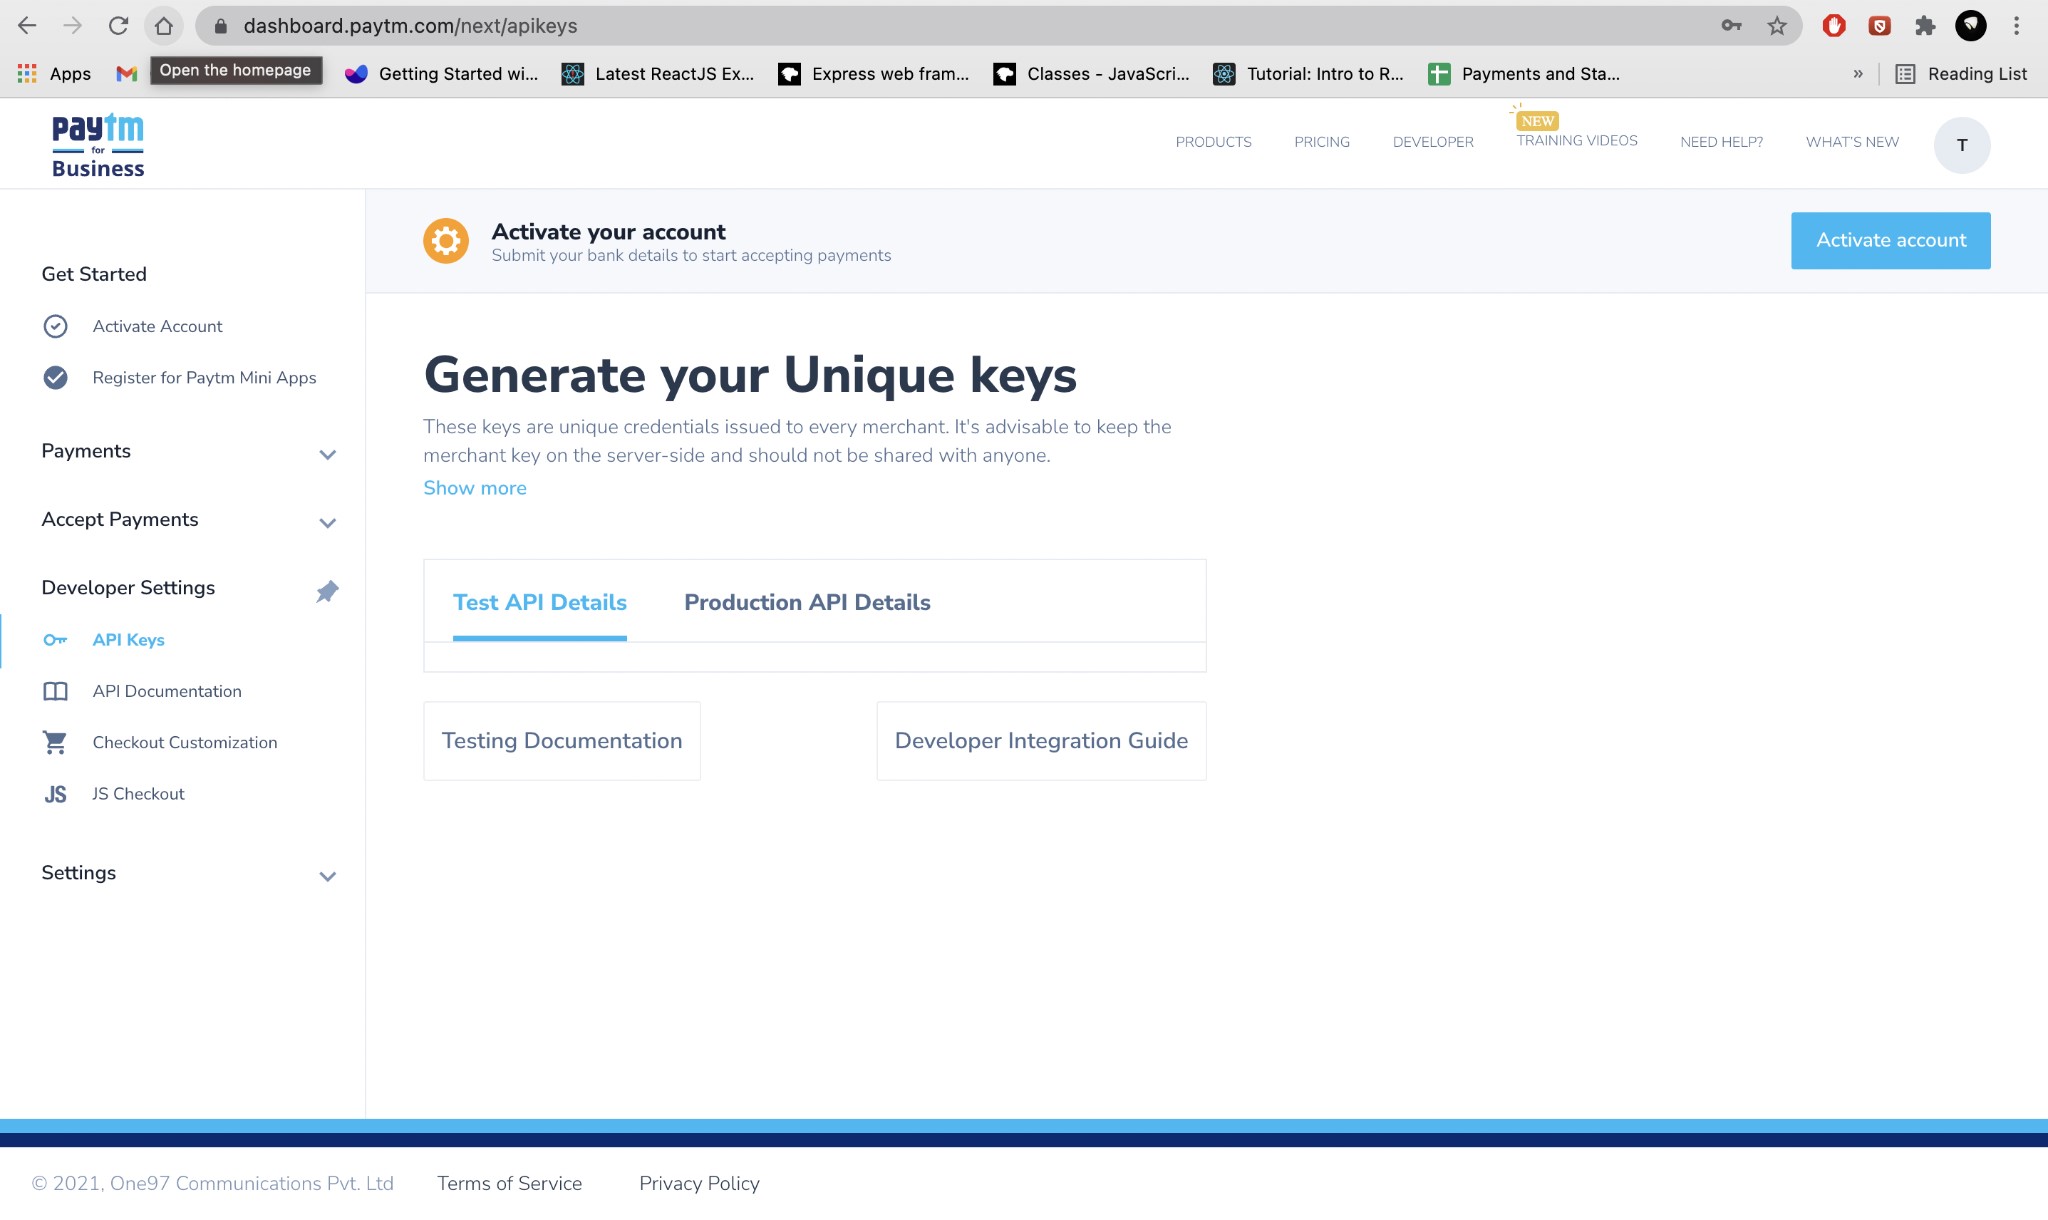The image size is (2048, 1220).
Task: Open Checkout Customization in sidebar
Action: 185,742
